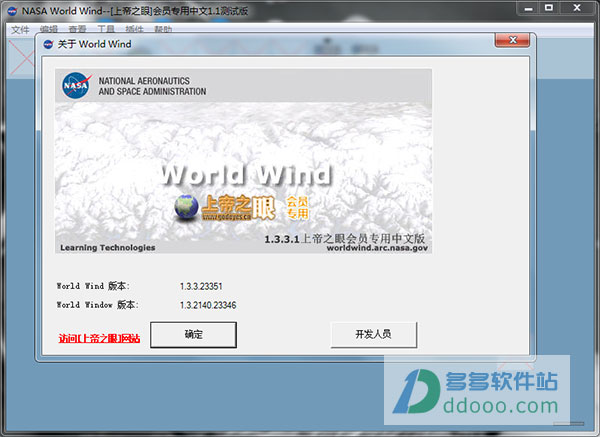600x437 pixels.
Task: Select the version text 1.3.2140.23346
Action: 208,305
